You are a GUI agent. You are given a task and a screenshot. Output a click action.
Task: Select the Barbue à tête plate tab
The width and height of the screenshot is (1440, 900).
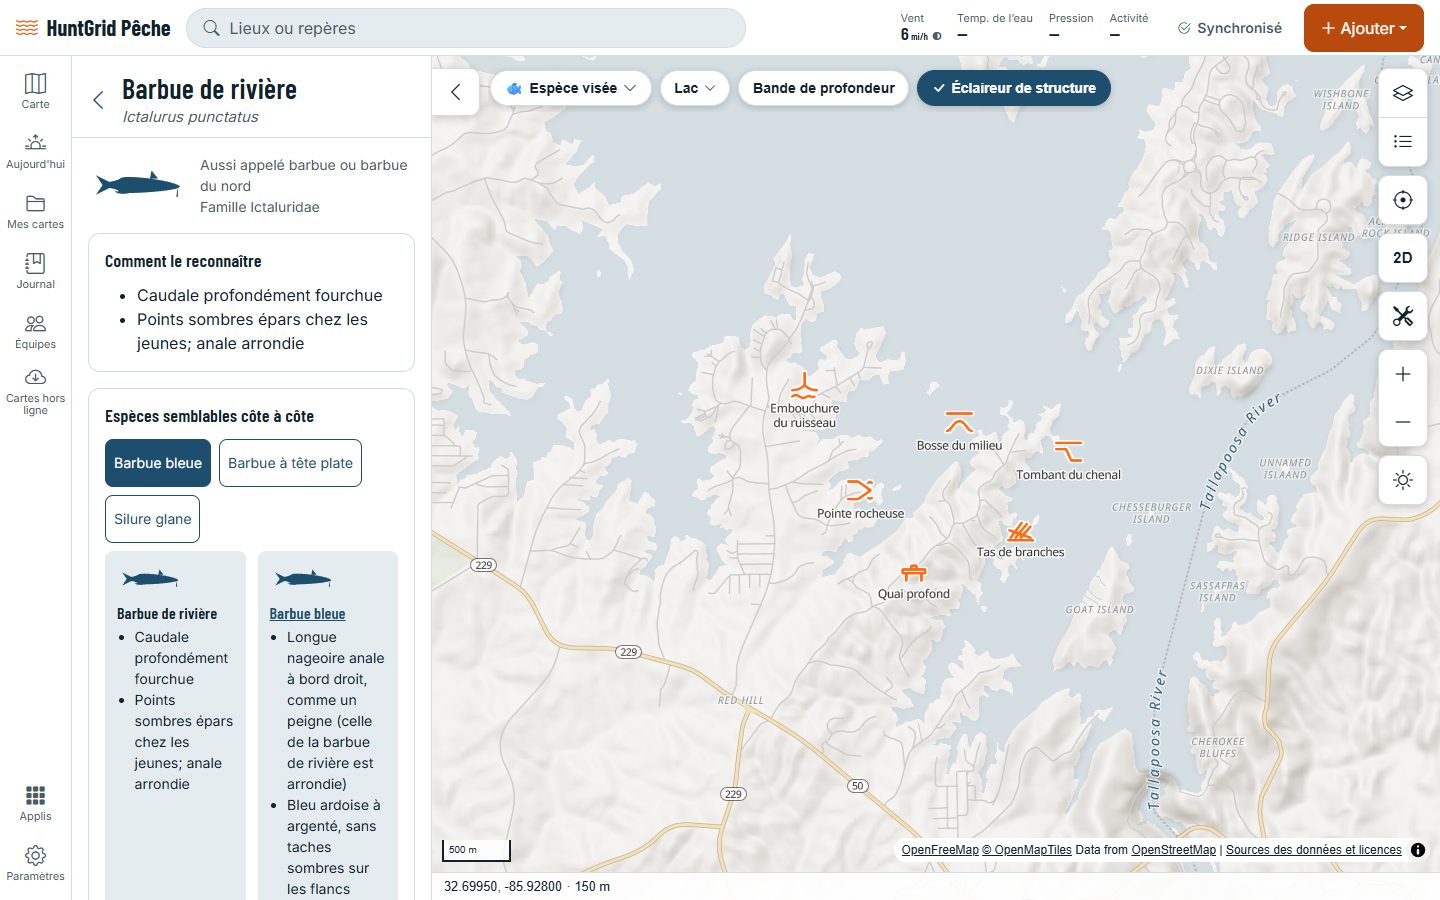click(x=290, y=463)
